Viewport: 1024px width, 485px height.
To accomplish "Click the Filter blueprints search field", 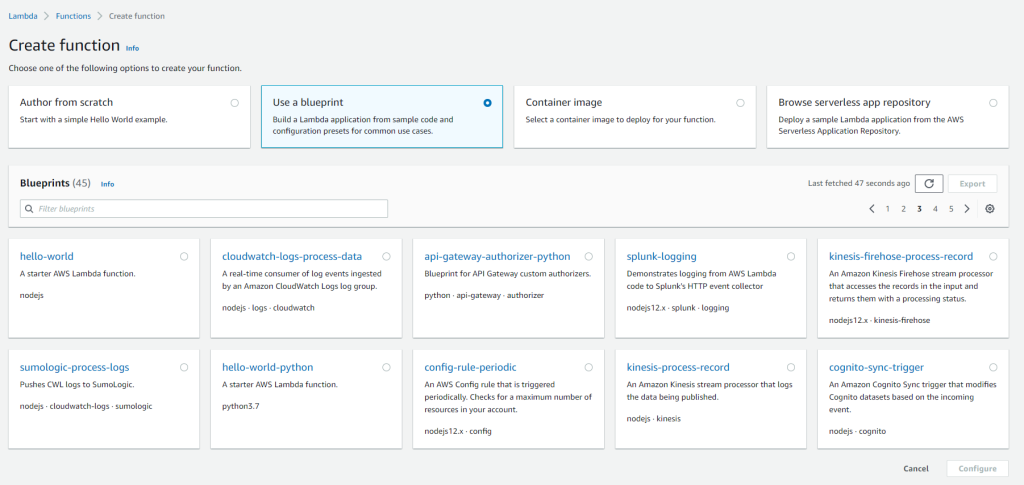I will pyautogui.click(x=204, y=209).
